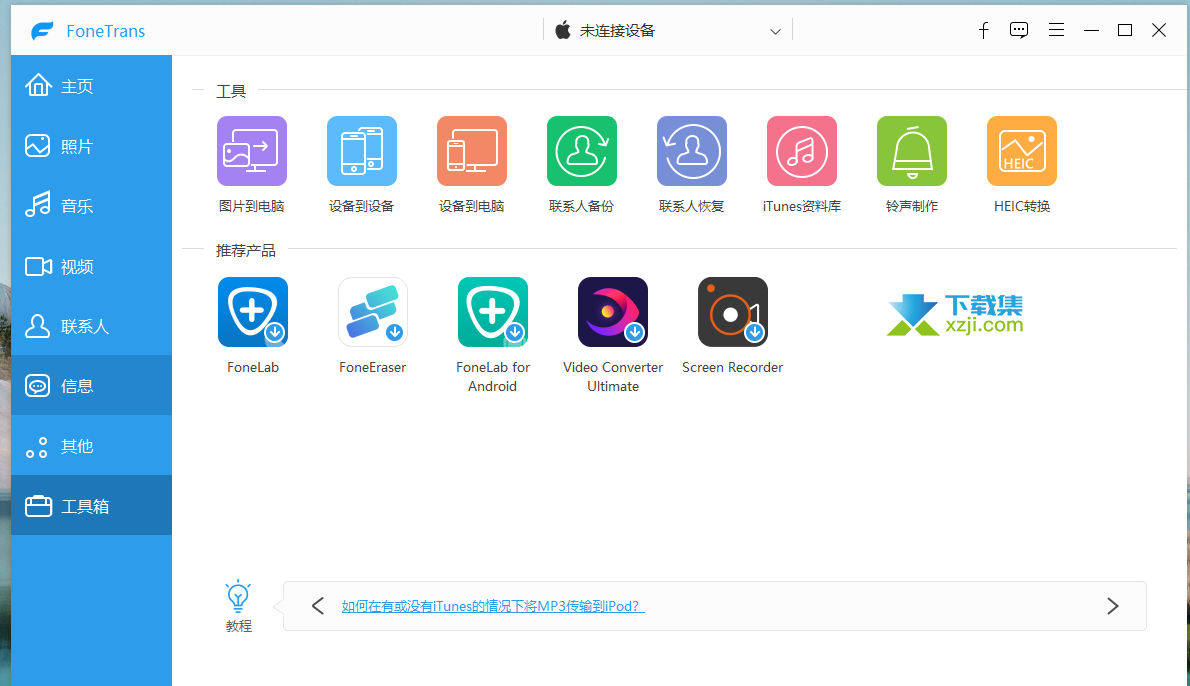Viewport: 1190px width, 686px height.
Task: Click the FoneTrans logo
Action: (x=42, y=31)
